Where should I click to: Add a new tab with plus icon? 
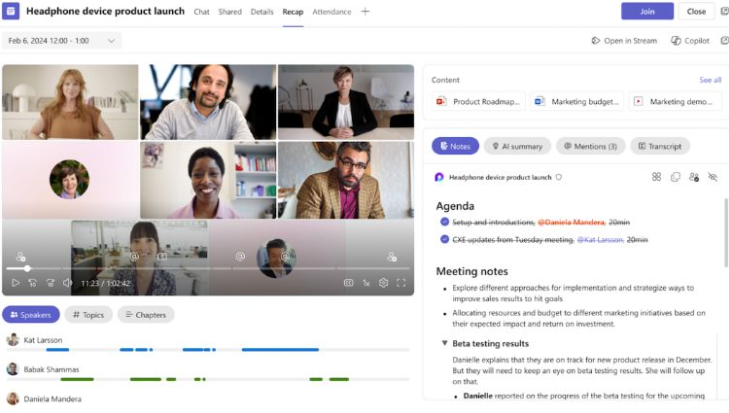coord(365,12)
